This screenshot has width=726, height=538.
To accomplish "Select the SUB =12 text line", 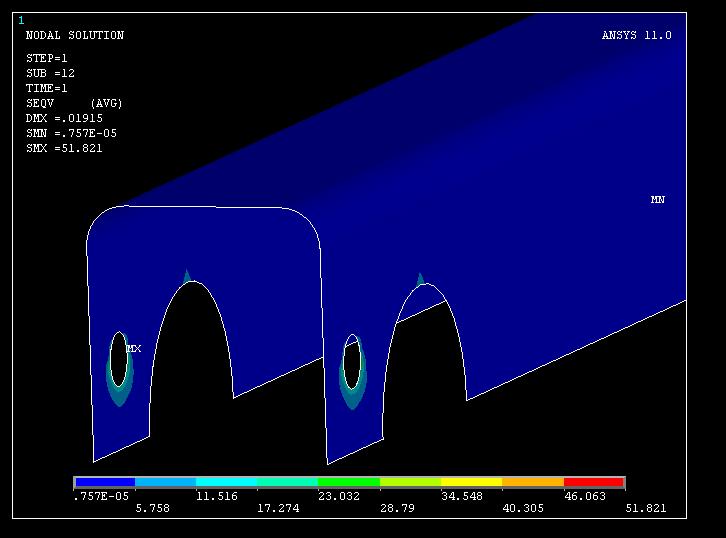I will coord(50,73).
